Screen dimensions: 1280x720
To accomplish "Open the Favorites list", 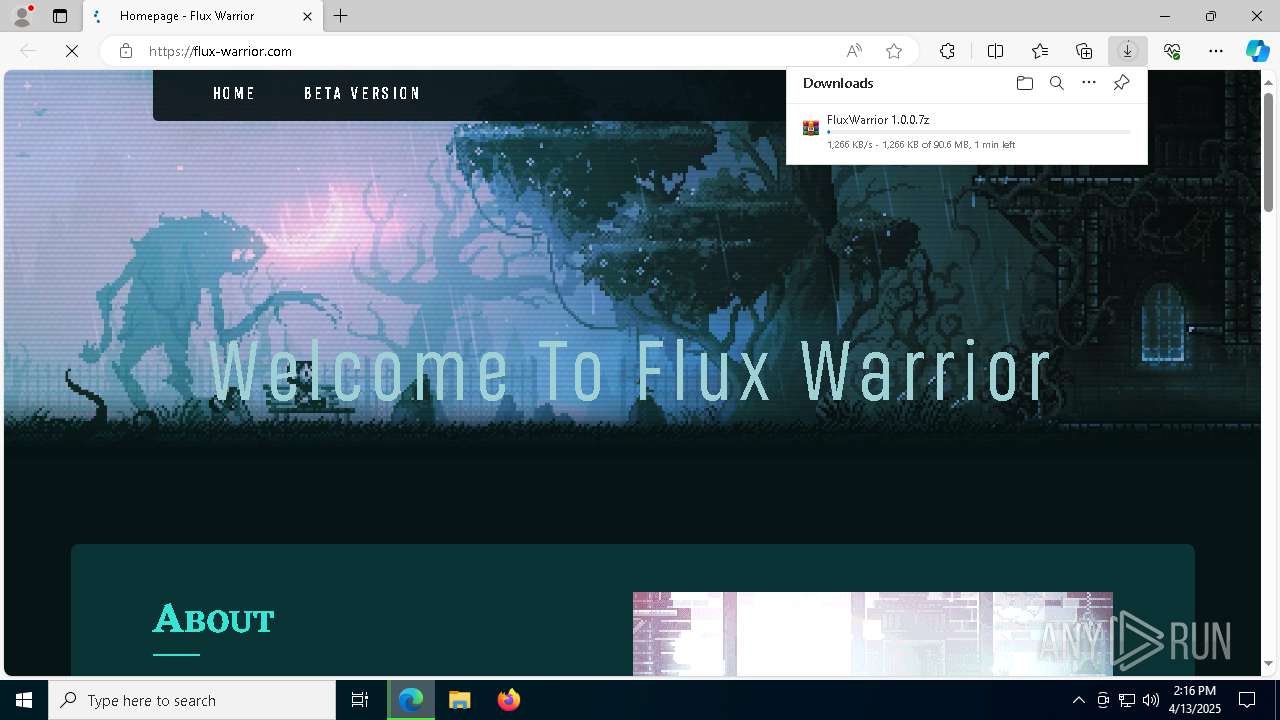I will pyautogui.click(x=1040, y=51).
